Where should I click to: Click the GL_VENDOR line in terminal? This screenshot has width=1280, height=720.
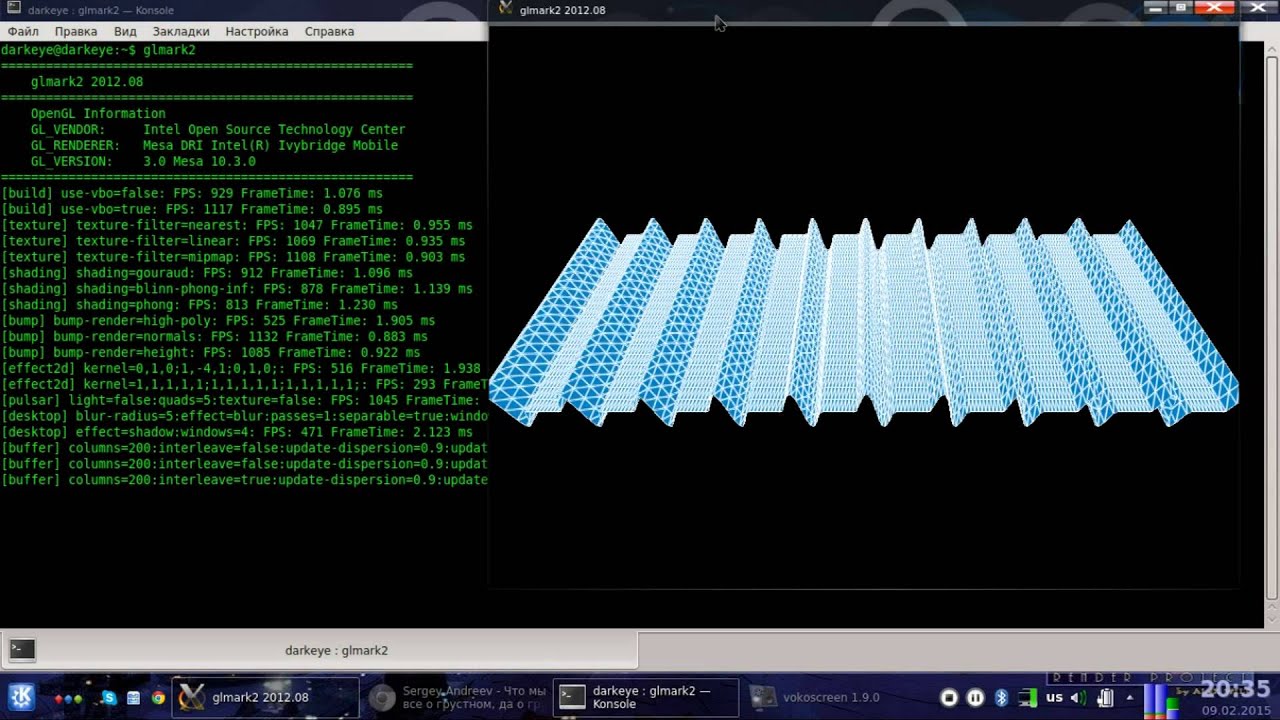(x=218, y=129)
